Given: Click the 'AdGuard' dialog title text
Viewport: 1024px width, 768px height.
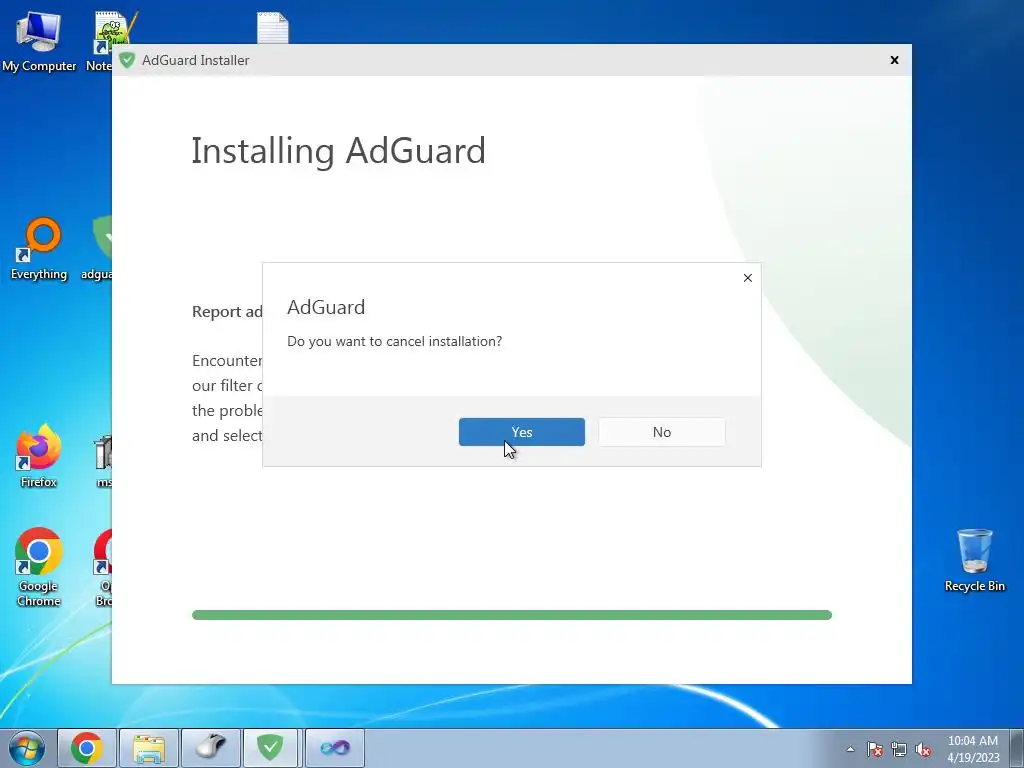Looking at the screenshot, I should [x=326, y=307].
